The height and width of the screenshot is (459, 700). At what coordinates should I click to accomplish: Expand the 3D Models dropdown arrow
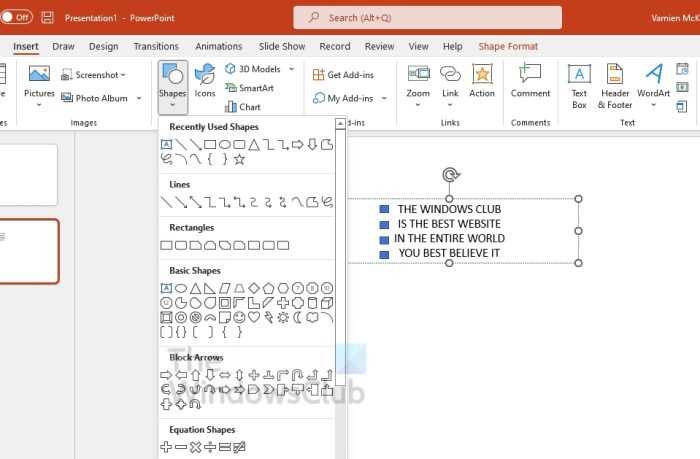tap(292, 69)
